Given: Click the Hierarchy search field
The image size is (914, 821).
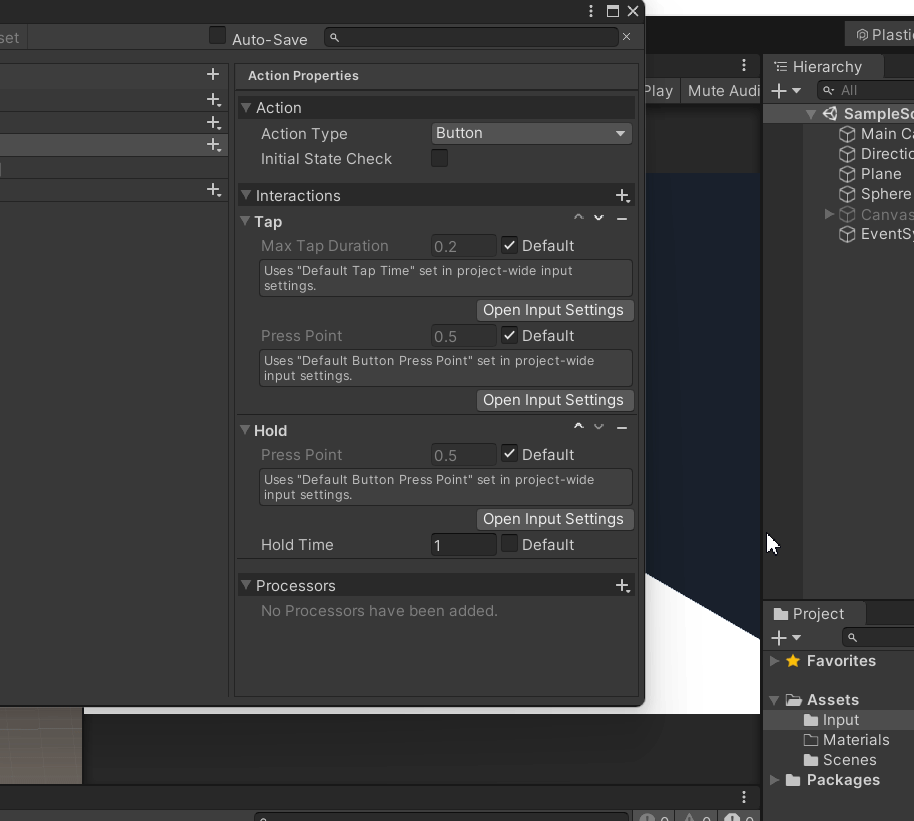Looking at the screenshot, I should click(867, 90).
